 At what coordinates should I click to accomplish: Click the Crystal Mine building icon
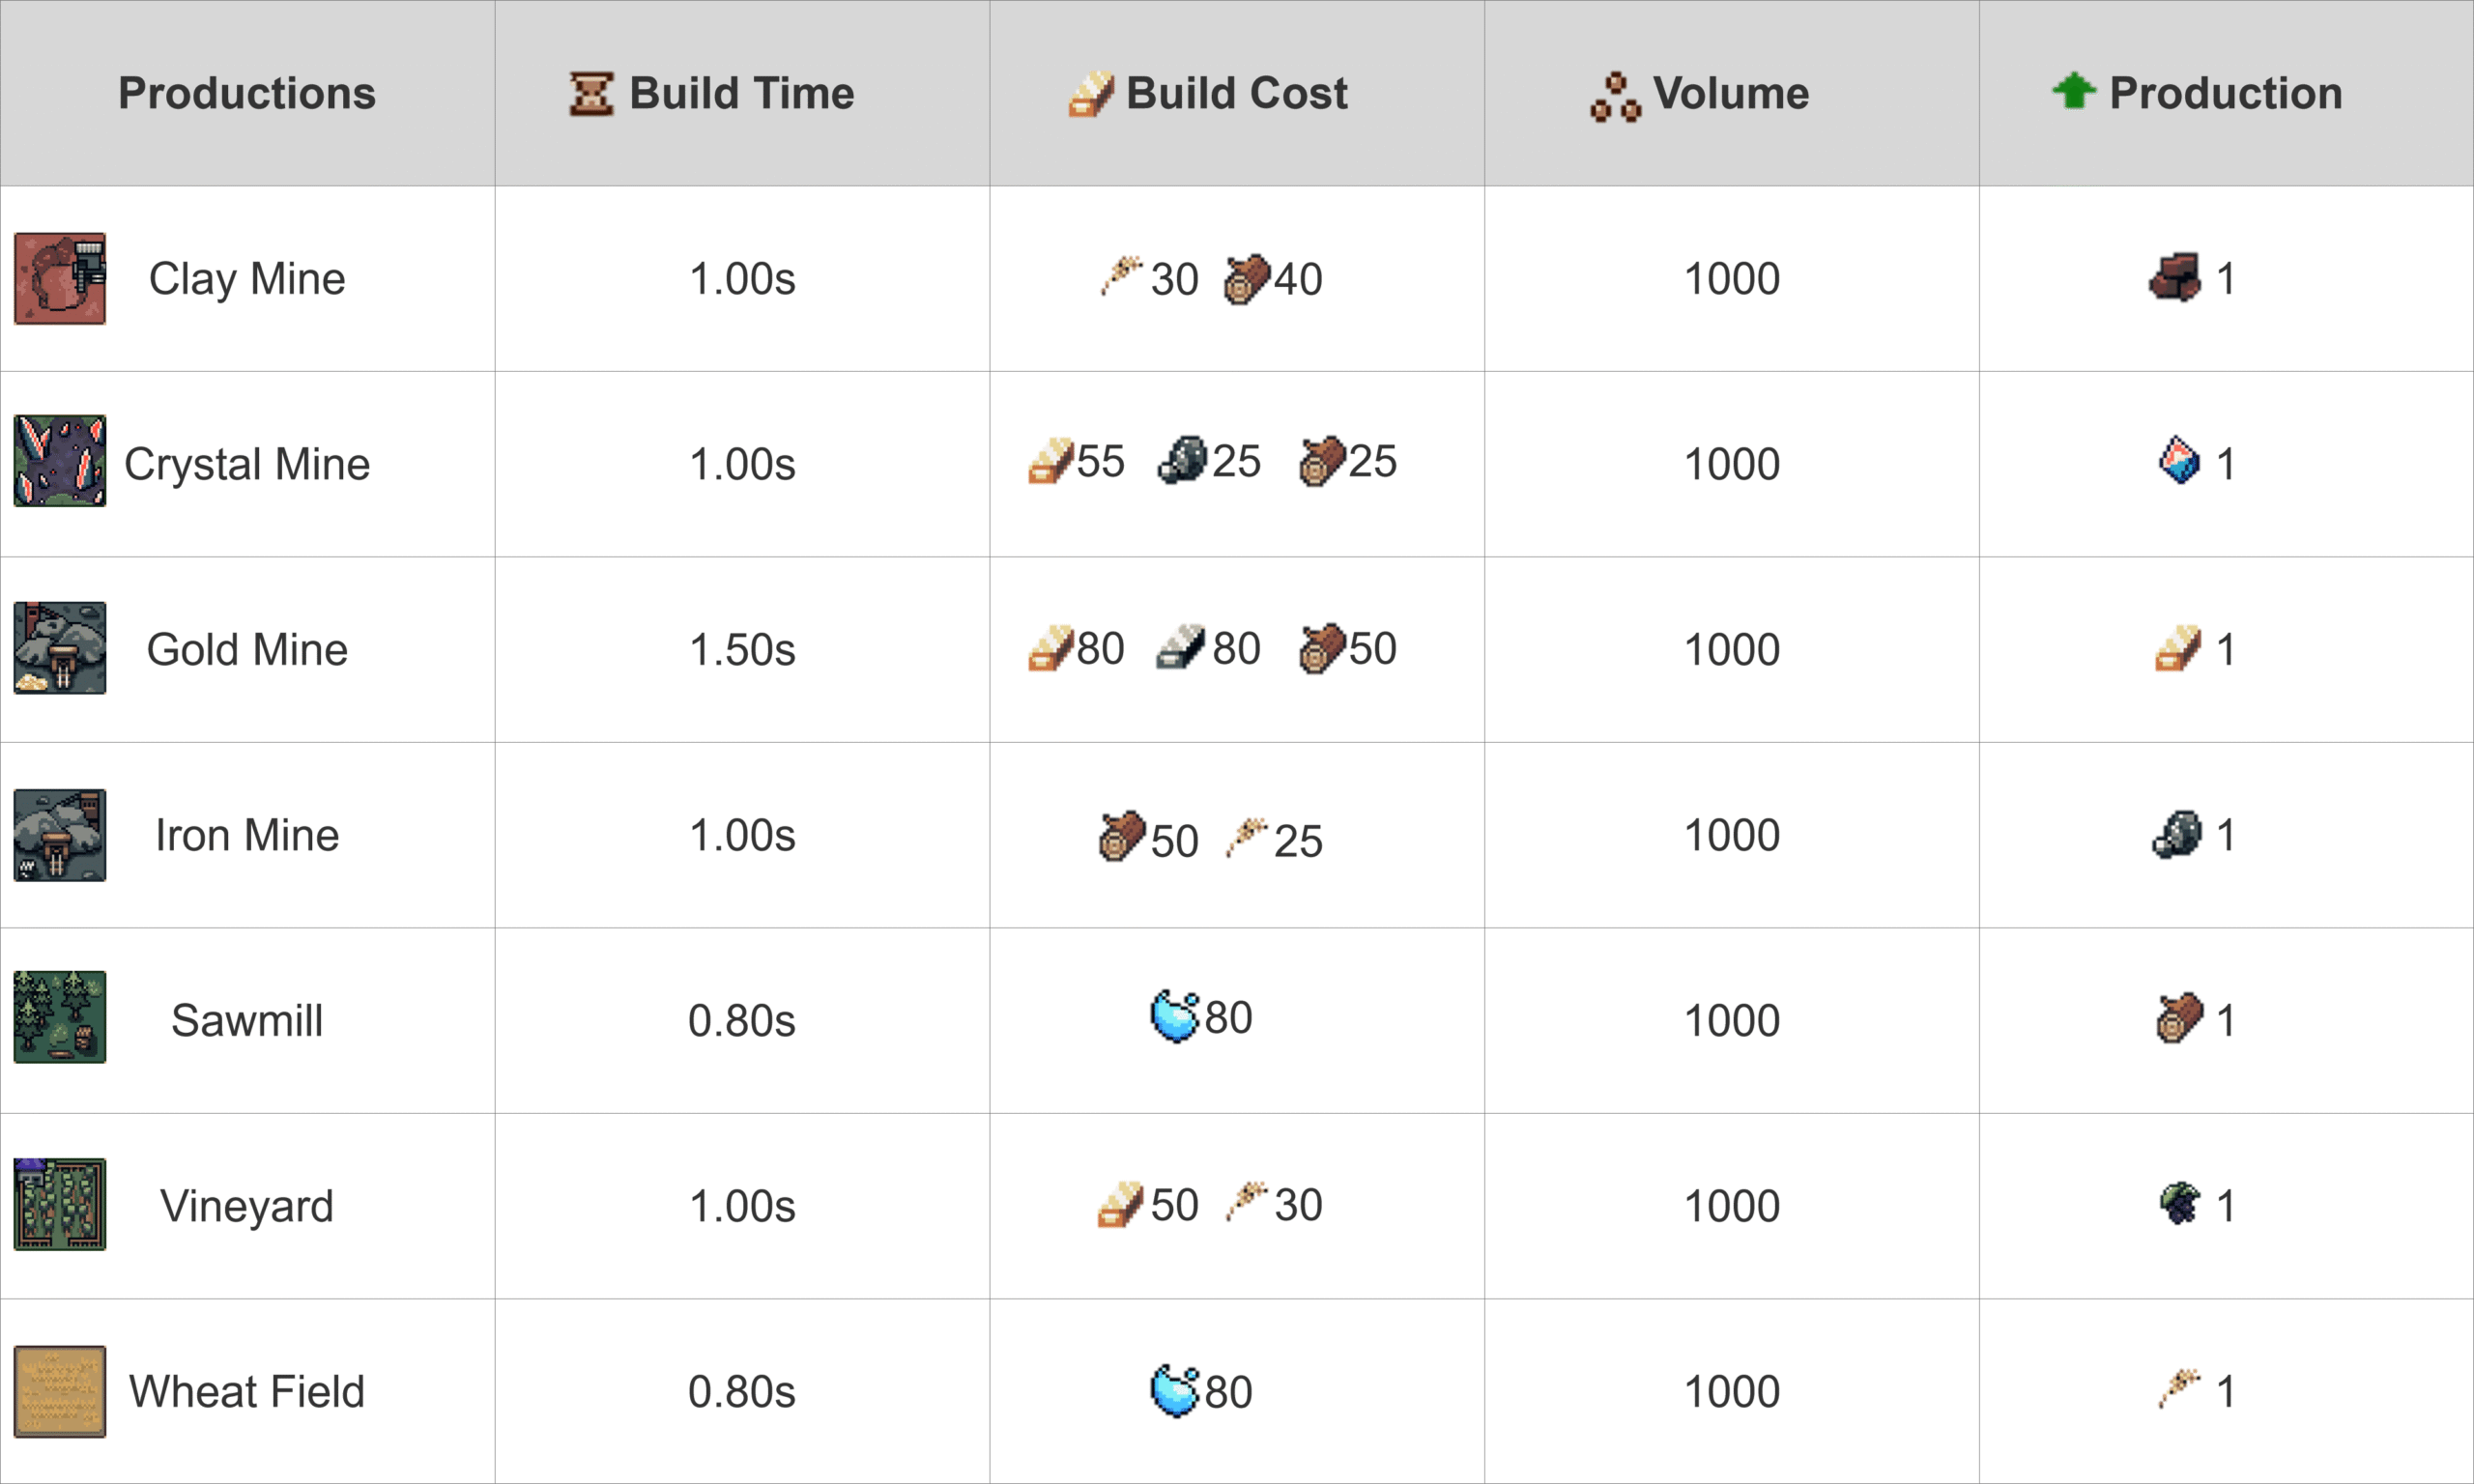60,461
